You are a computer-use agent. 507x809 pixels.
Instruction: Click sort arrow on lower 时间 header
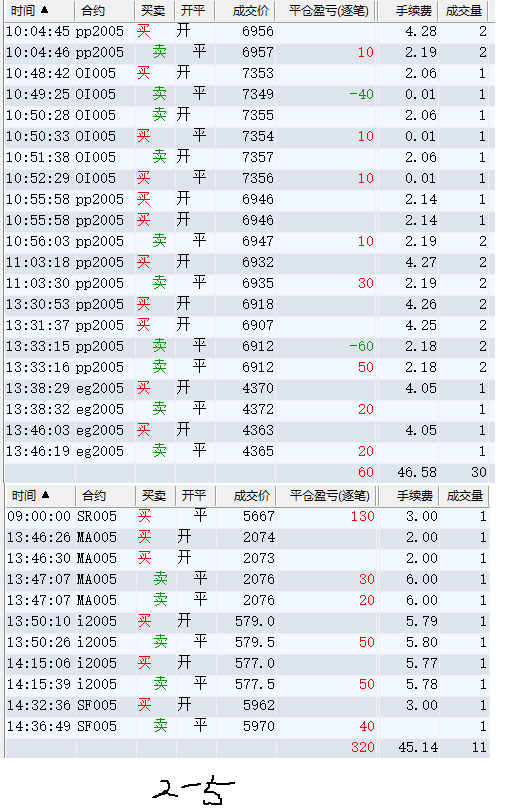(45, 495)
